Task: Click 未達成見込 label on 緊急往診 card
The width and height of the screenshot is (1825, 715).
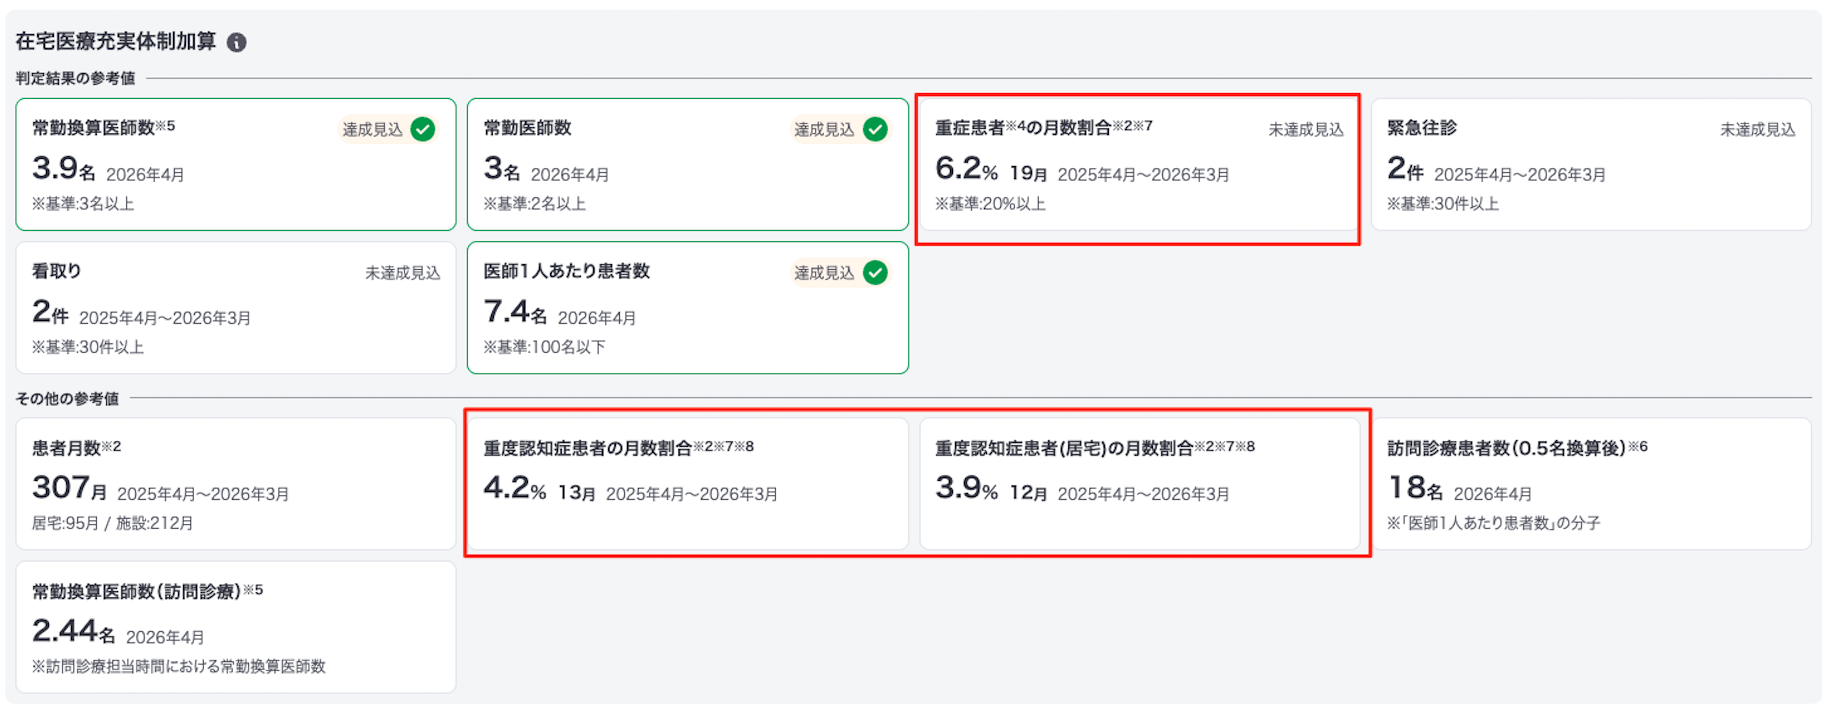Action: pyautogui.click(x=1757, y=129)
